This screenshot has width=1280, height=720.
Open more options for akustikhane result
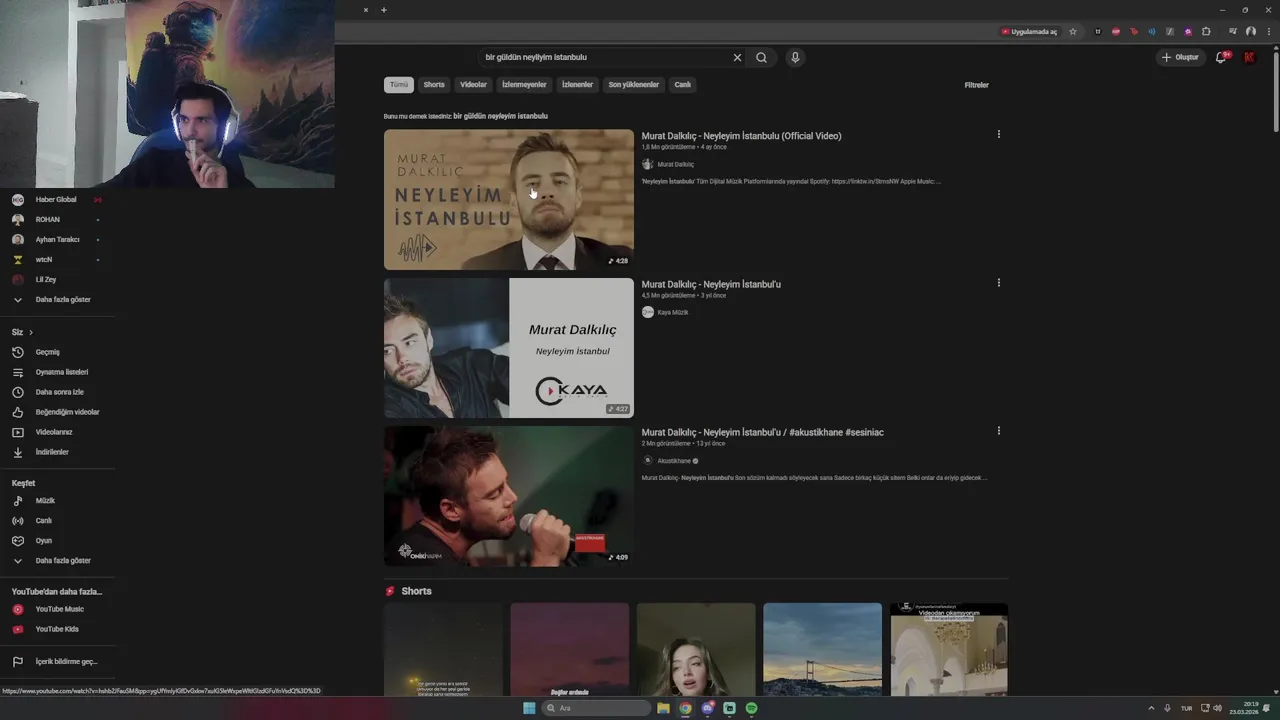click(998, 431)
